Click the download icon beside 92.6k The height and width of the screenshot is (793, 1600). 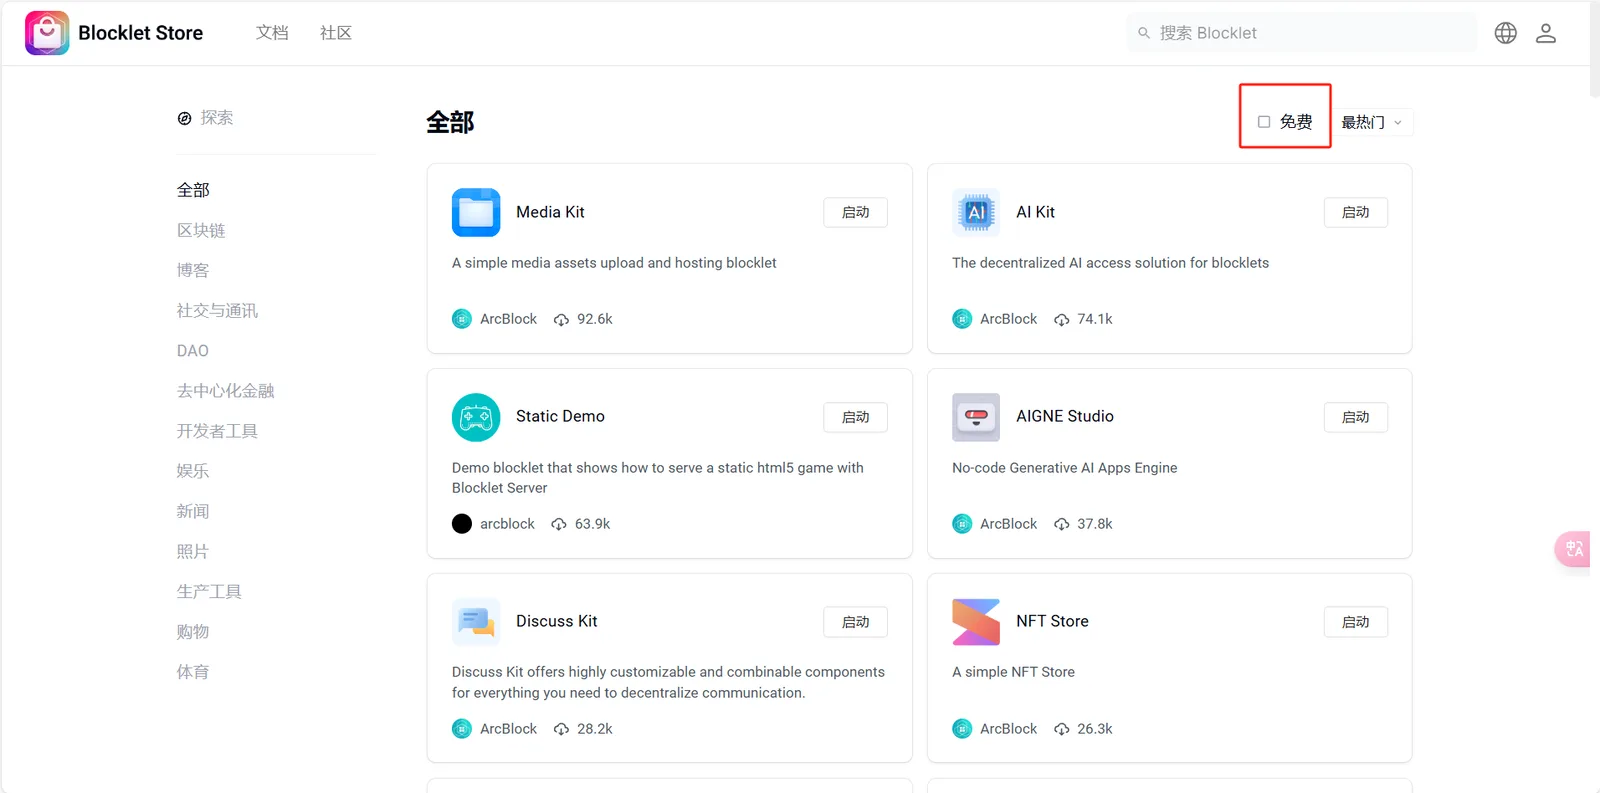coord(561,320)
